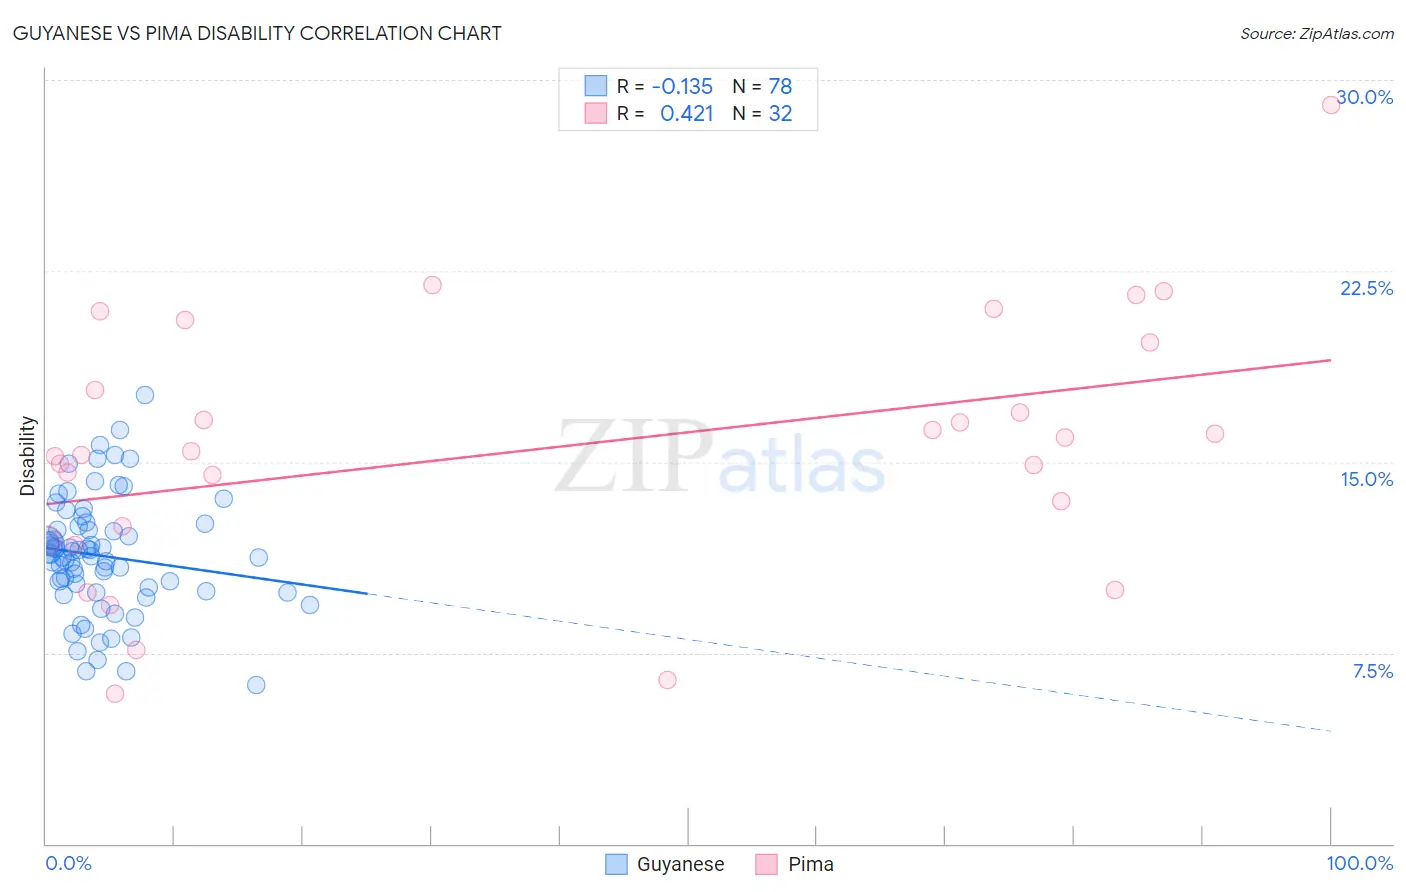The width and height of the screenshot is (1406, 892).
Task: Click the pink data point near 30.0%
Action: tap(1331, 104)
